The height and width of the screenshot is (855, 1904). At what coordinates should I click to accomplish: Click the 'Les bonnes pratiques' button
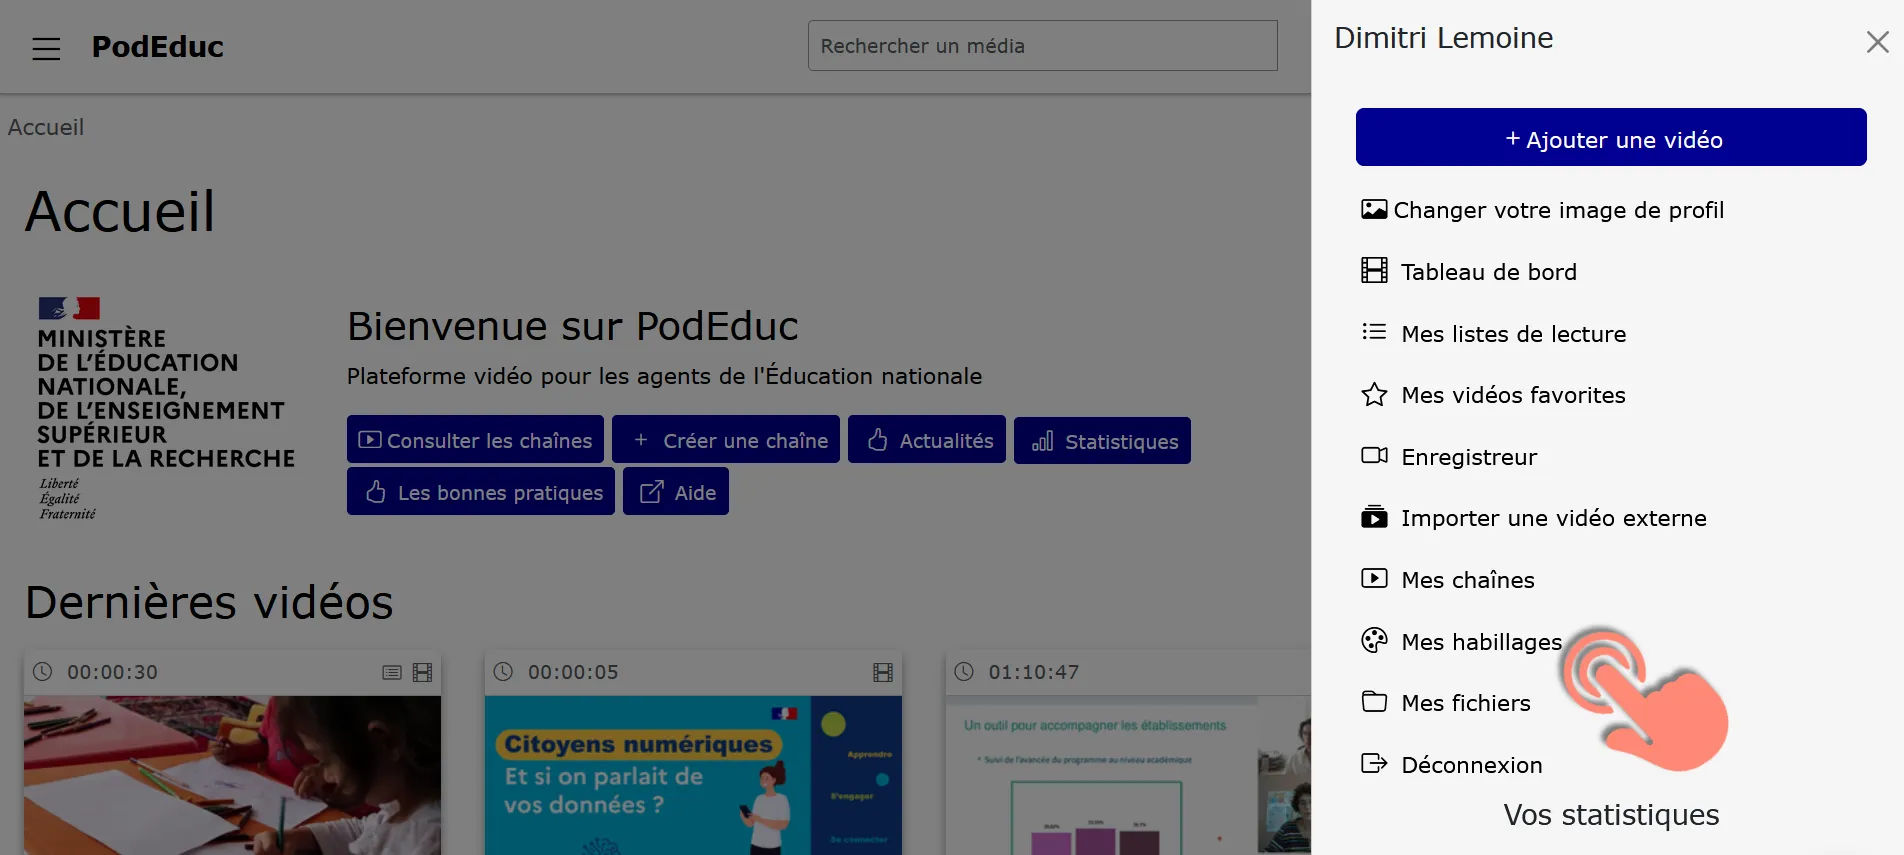click(481, 492)
